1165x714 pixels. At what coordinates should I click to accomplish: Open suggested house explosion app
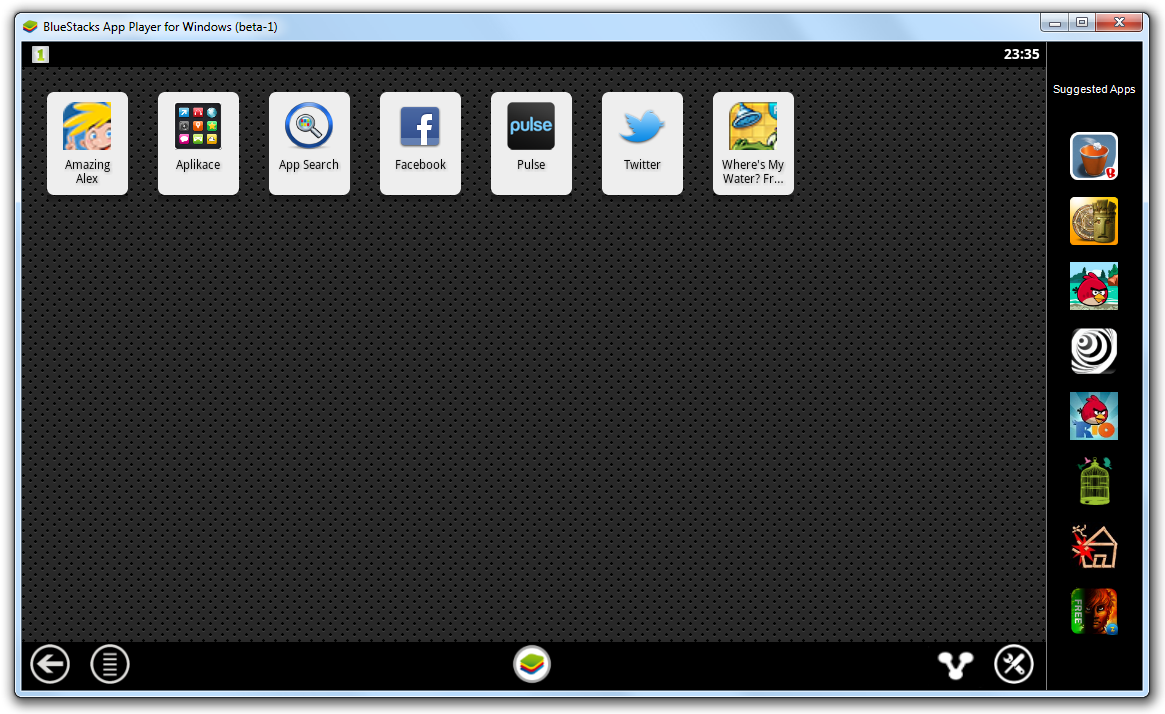pyautogui.click(x=1094, y=546)
